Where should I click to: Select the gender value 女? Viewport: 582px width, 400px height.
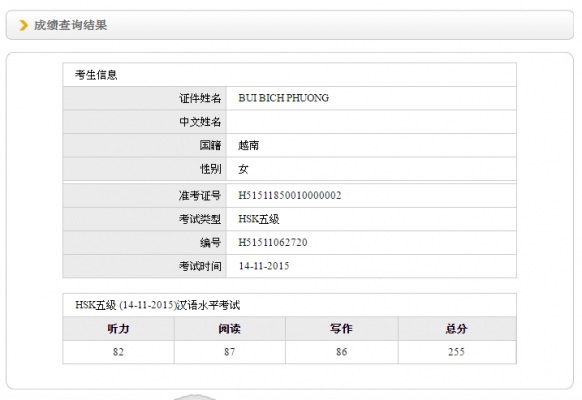tap(243, 169)
